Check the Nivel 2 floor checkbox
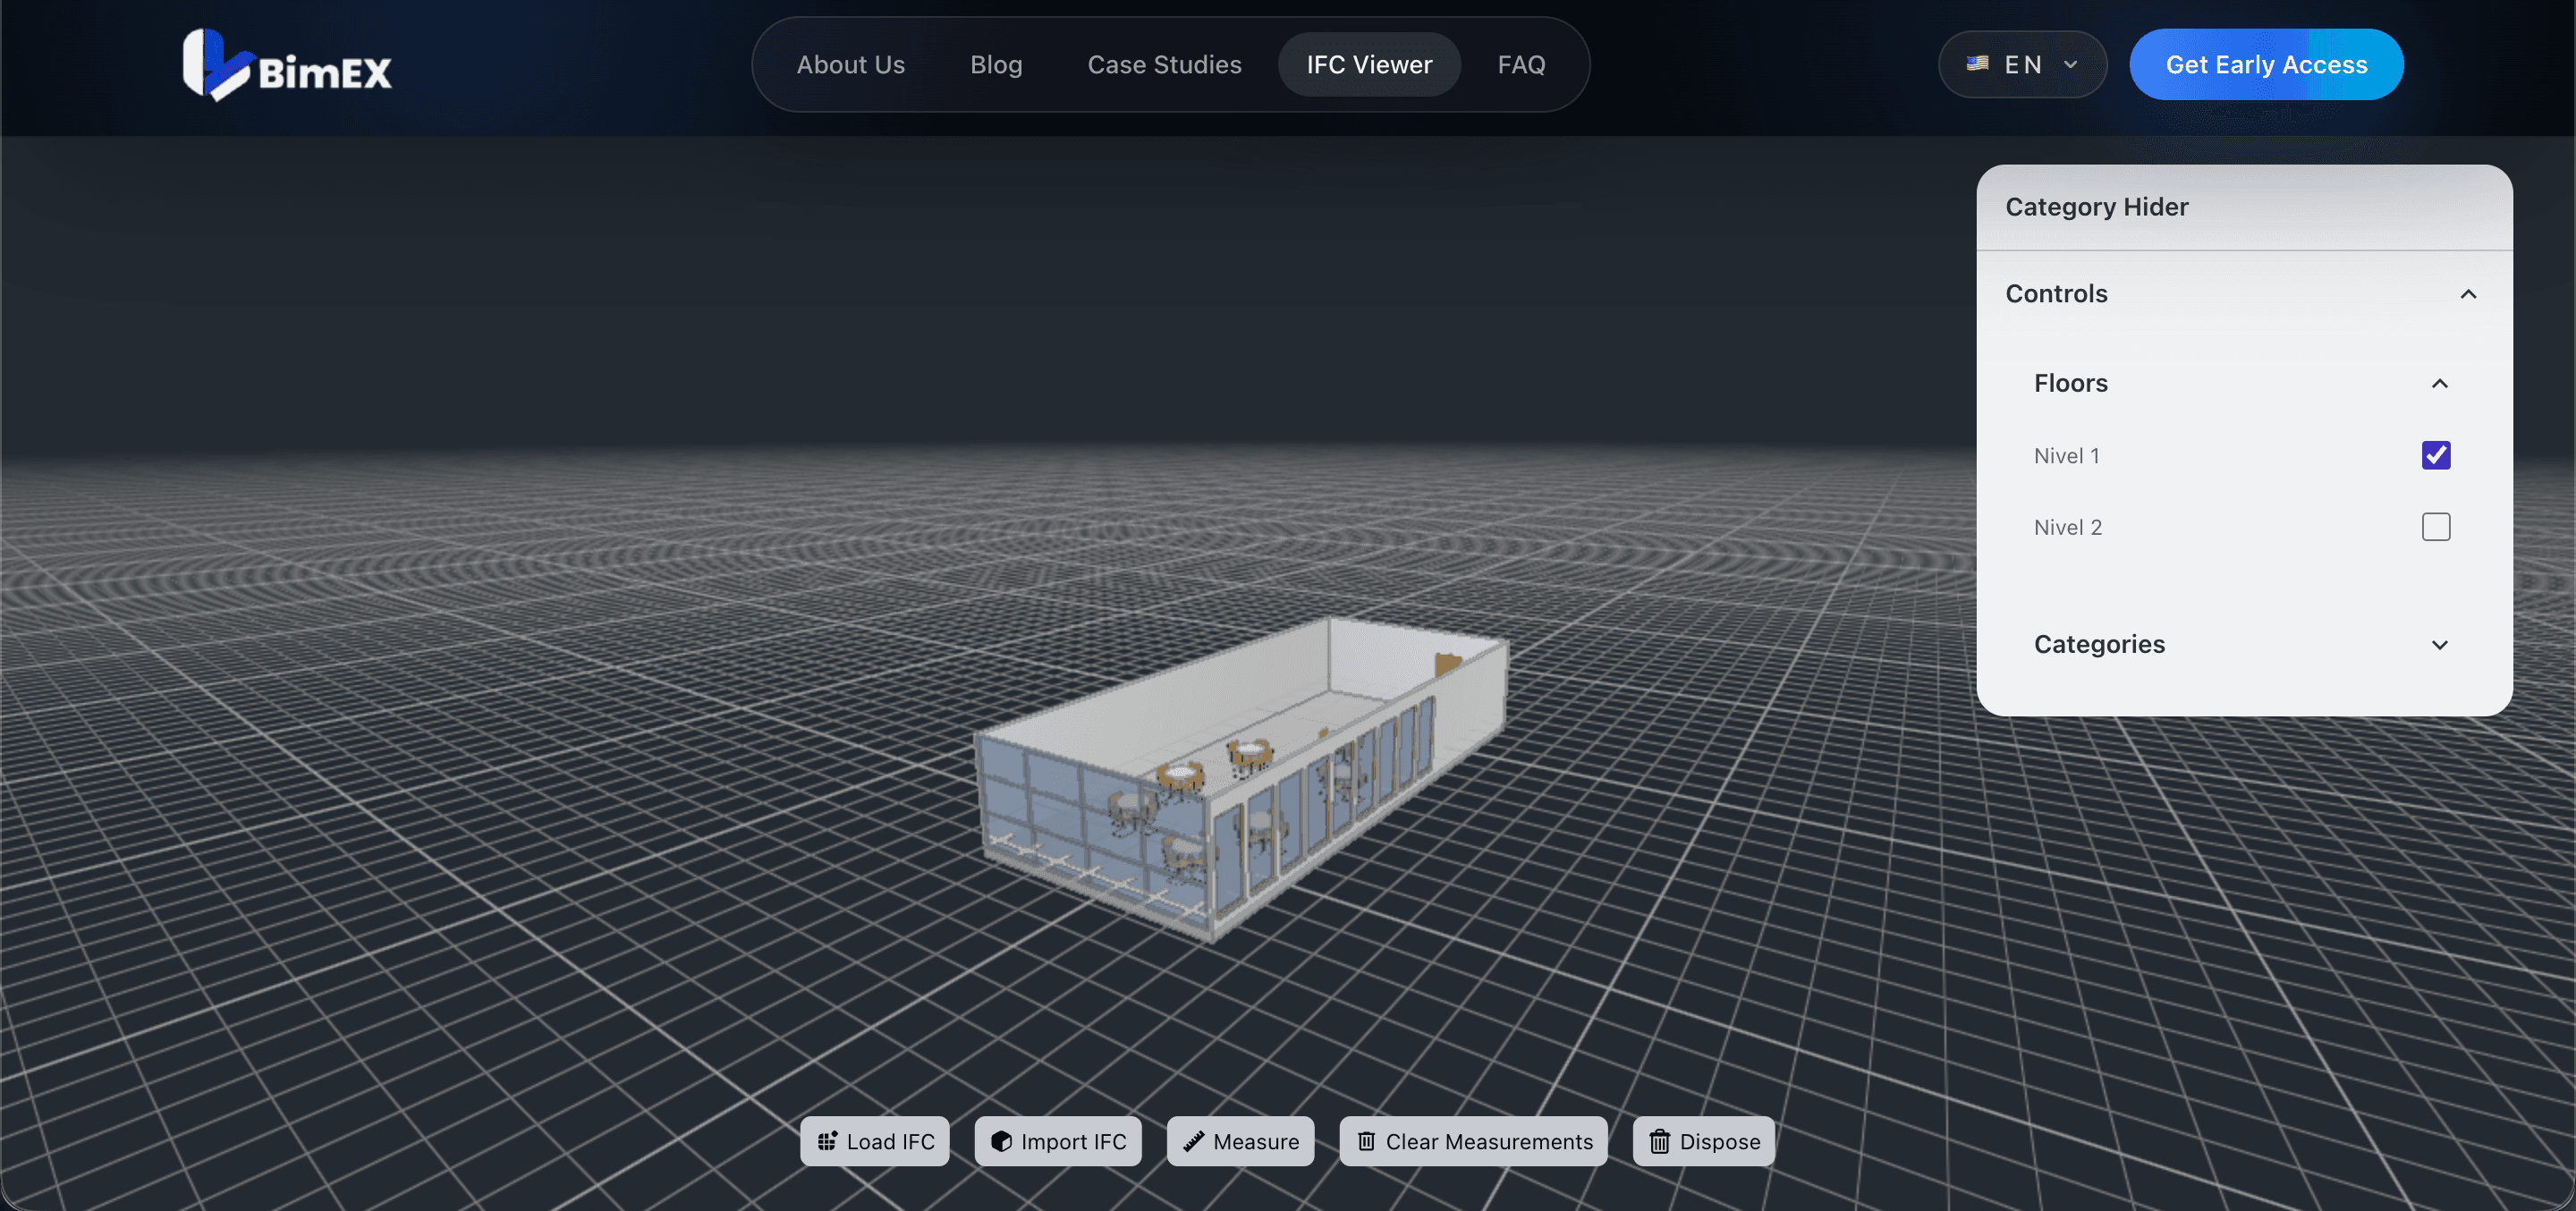2576x1211 pixels. pyautogui.click(x=2436, y=527)
